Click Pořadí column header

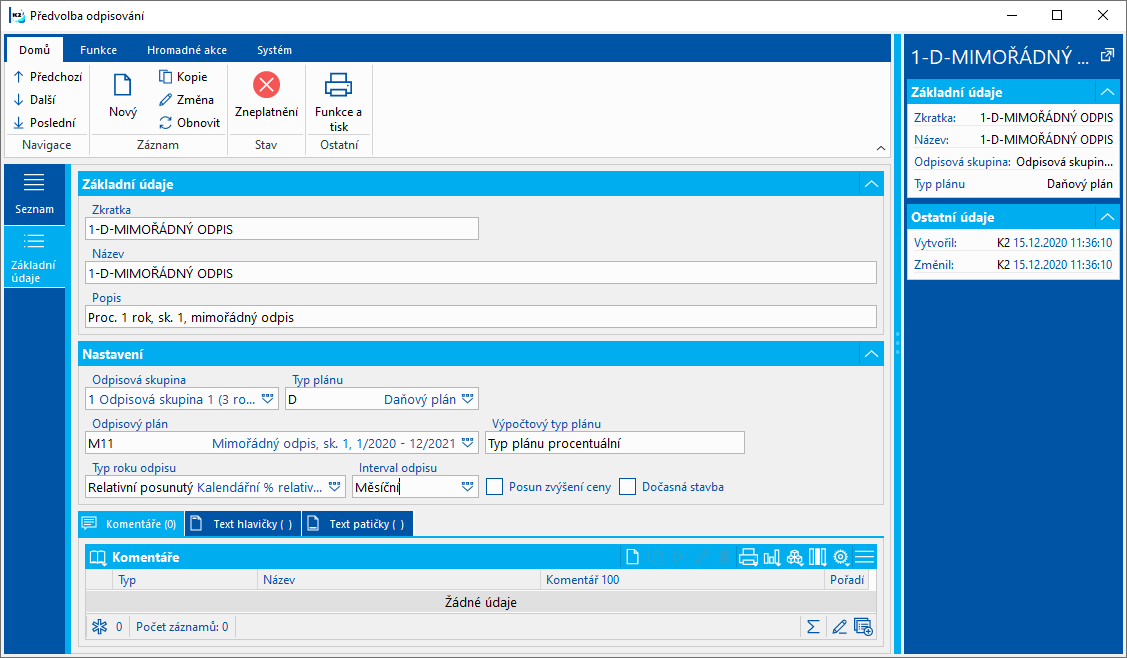(x=847, y=580)
